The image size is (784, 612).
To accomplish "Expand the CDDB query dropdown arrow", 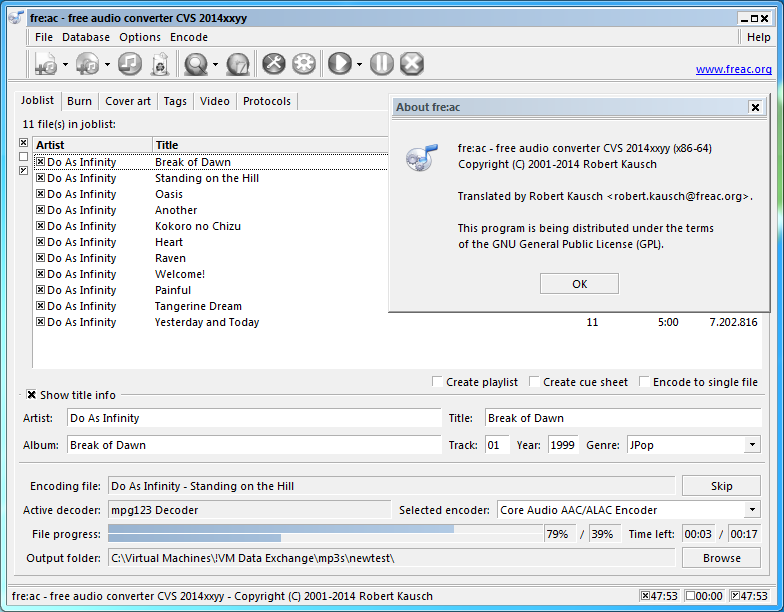I will click(x=215, y=64).
